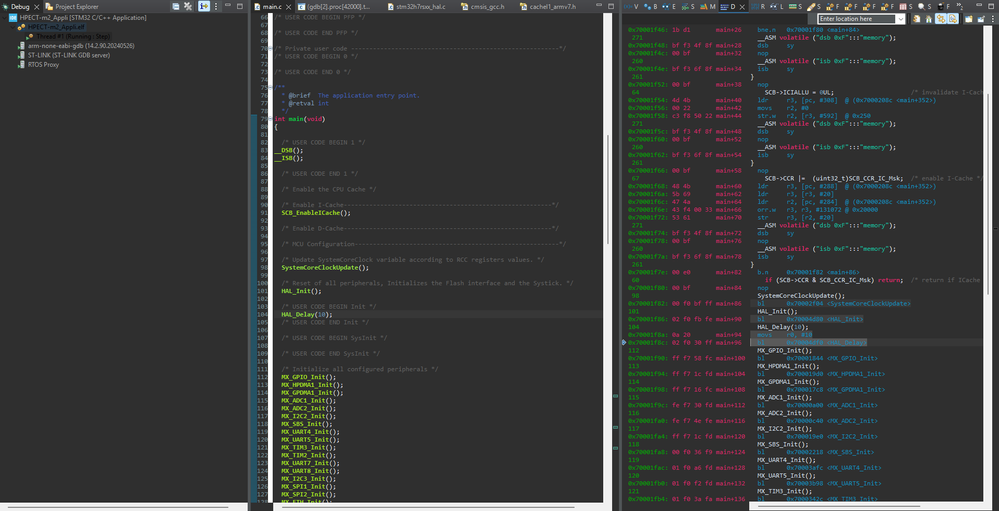Open the Breakpoints view tab (B)

[x=650, y=6]
